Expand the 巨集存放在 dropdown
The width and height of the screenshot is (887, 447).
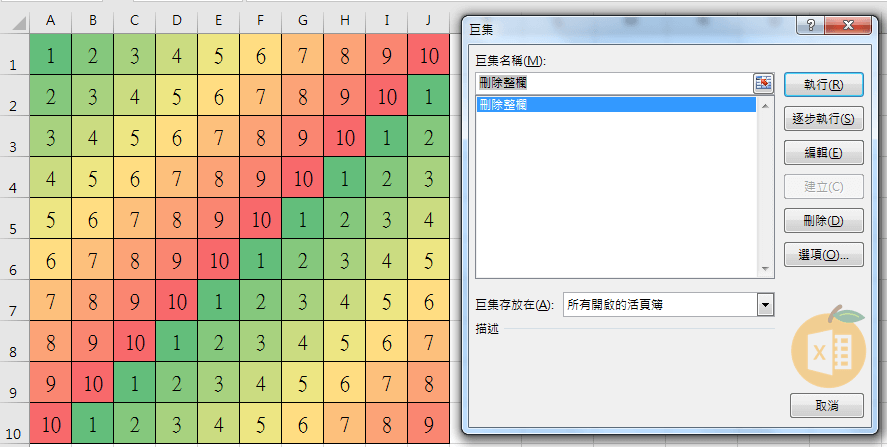tap(765, 304)
